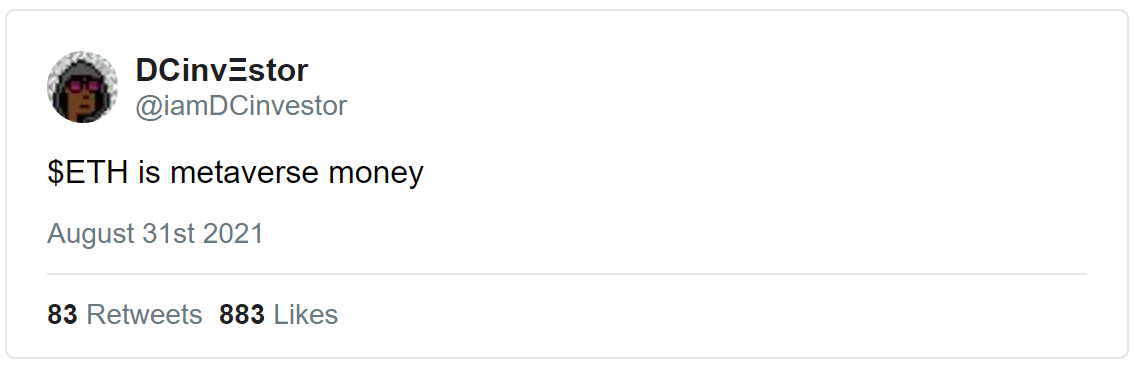
Task: Click the Ξ symbol in the display name
Action: tap(235, 70)
